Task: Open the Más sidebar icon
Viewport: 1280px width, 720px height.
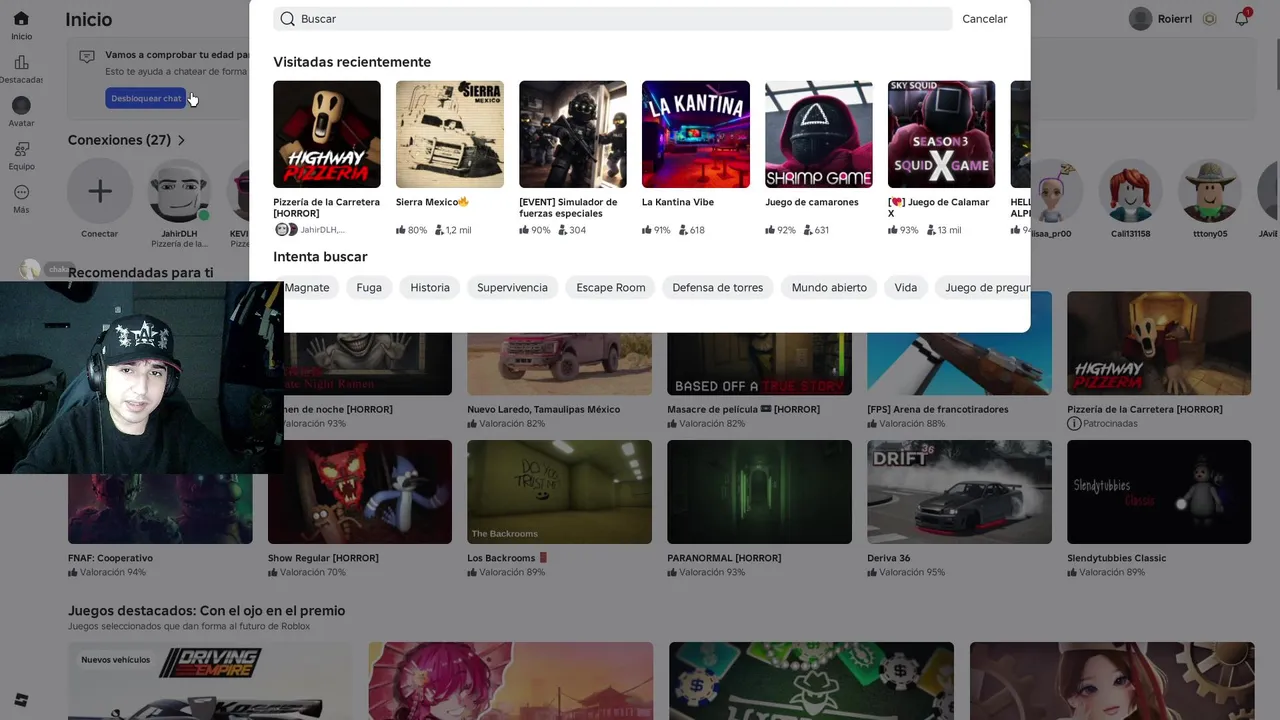Action: [x=21, y=192]
